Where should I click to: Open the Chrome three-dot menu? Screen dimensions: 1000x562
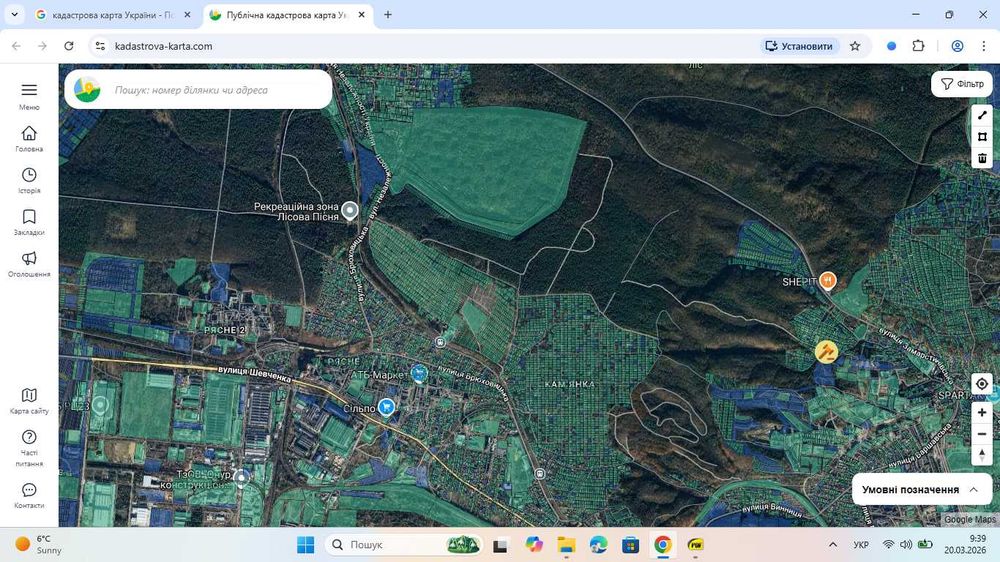983,46
